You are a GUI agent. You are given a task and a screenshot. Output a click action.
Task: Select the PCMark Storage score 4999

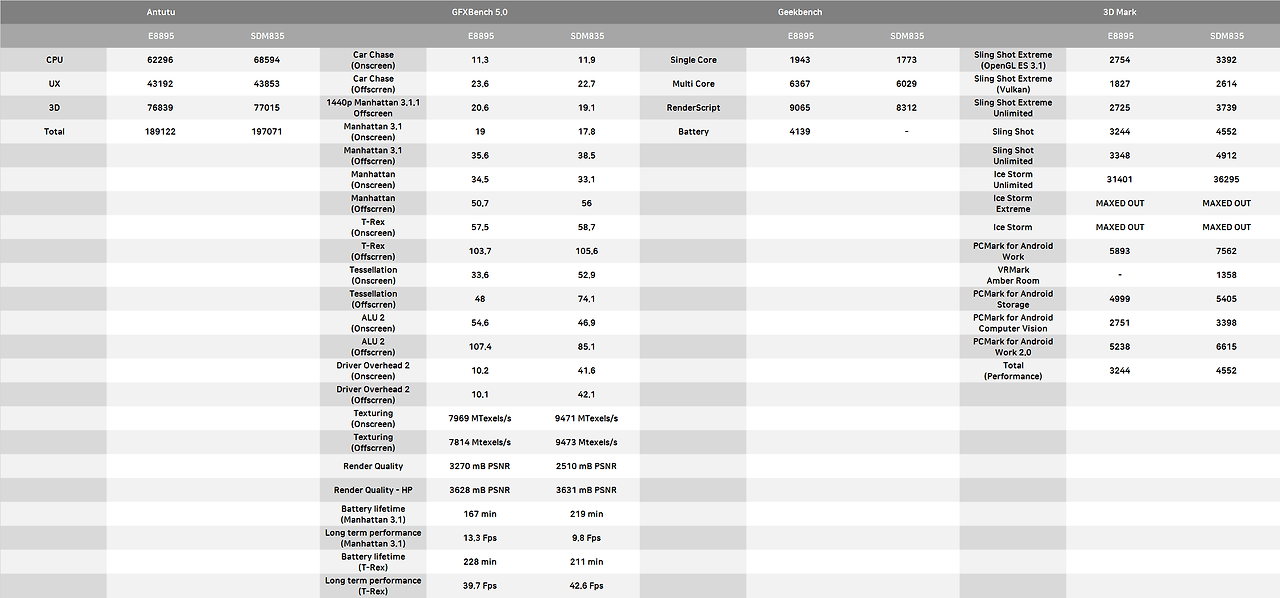(1120, 299)
